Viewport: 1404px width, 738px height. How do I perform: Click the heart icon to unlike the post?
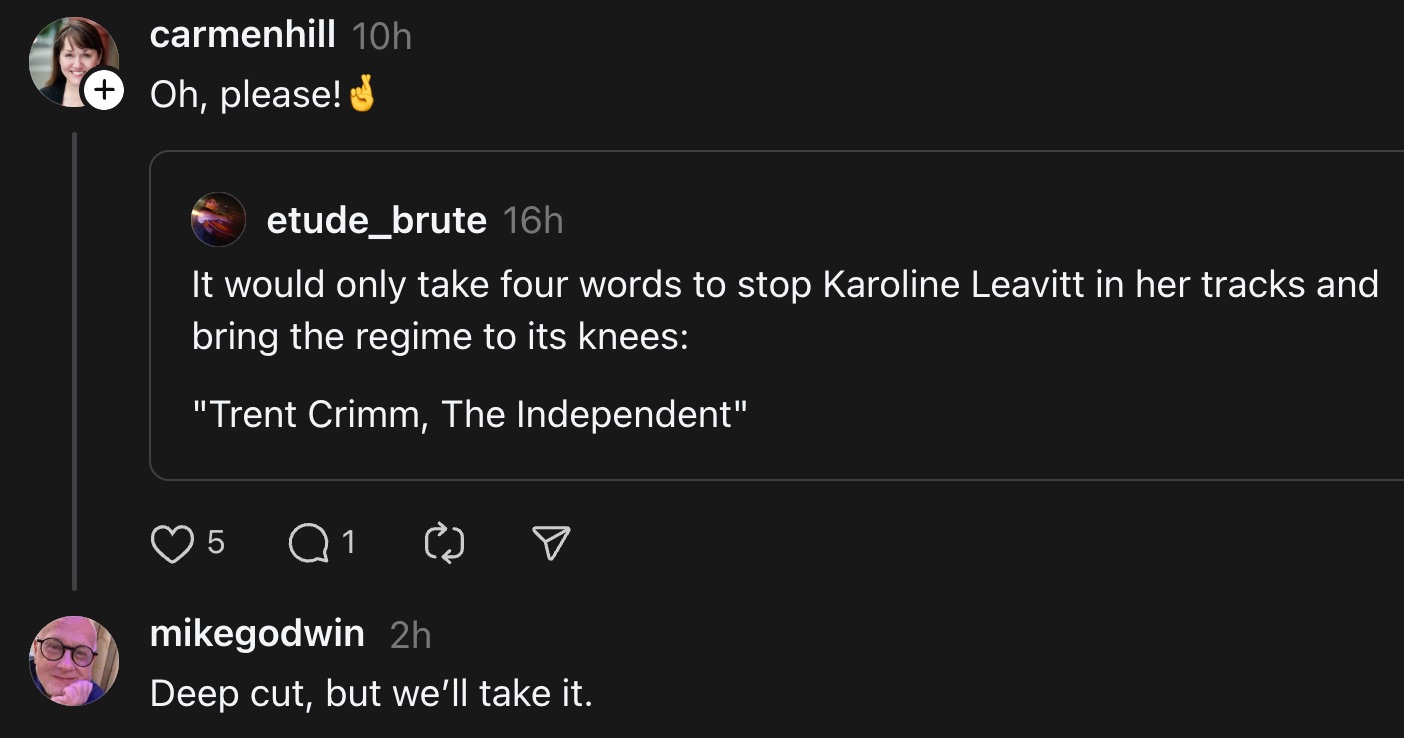click(x=172, y=542)
